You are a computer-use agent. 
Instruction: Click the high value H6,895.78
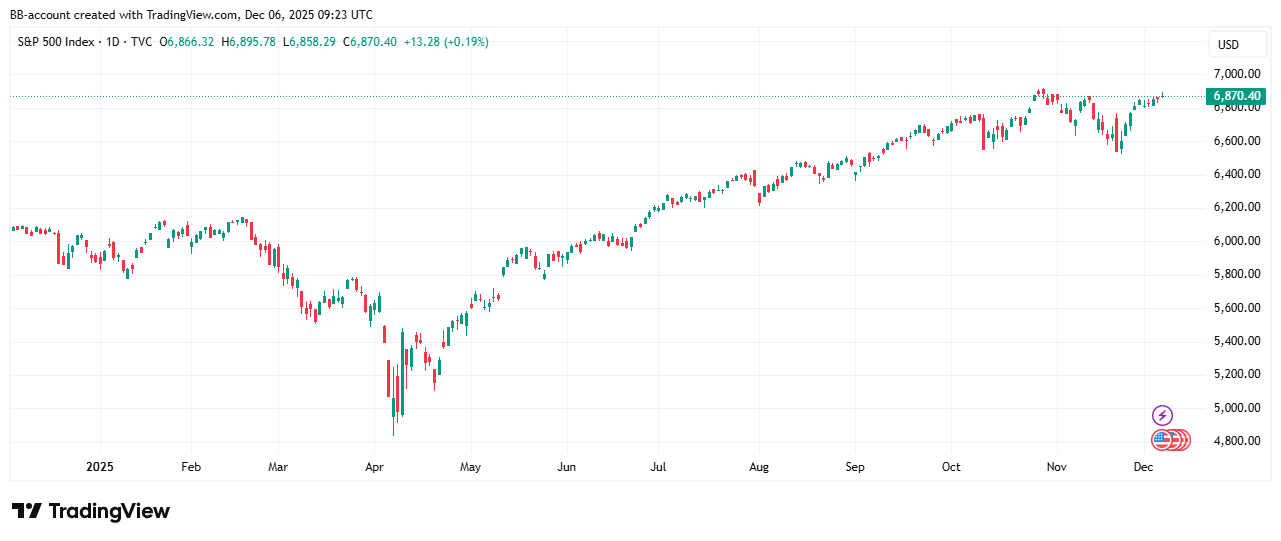click(251, 42)
